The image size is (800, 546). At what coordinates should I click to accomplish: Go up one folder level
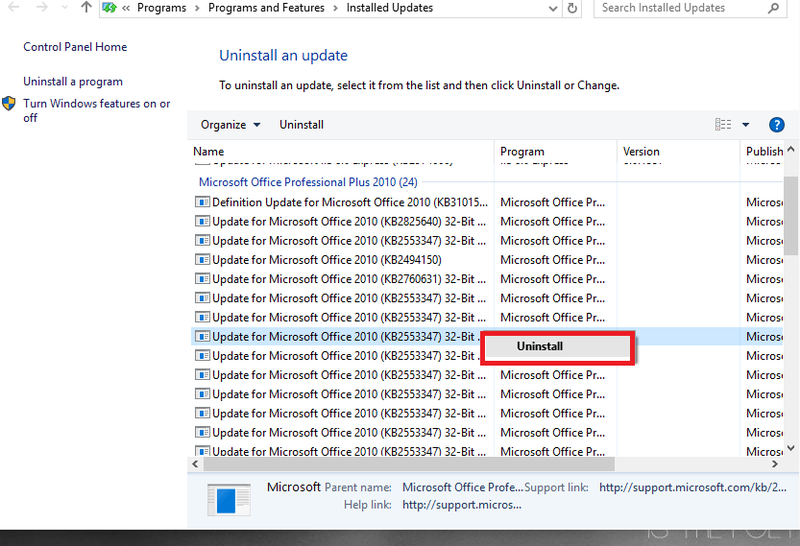pos(86,7)
